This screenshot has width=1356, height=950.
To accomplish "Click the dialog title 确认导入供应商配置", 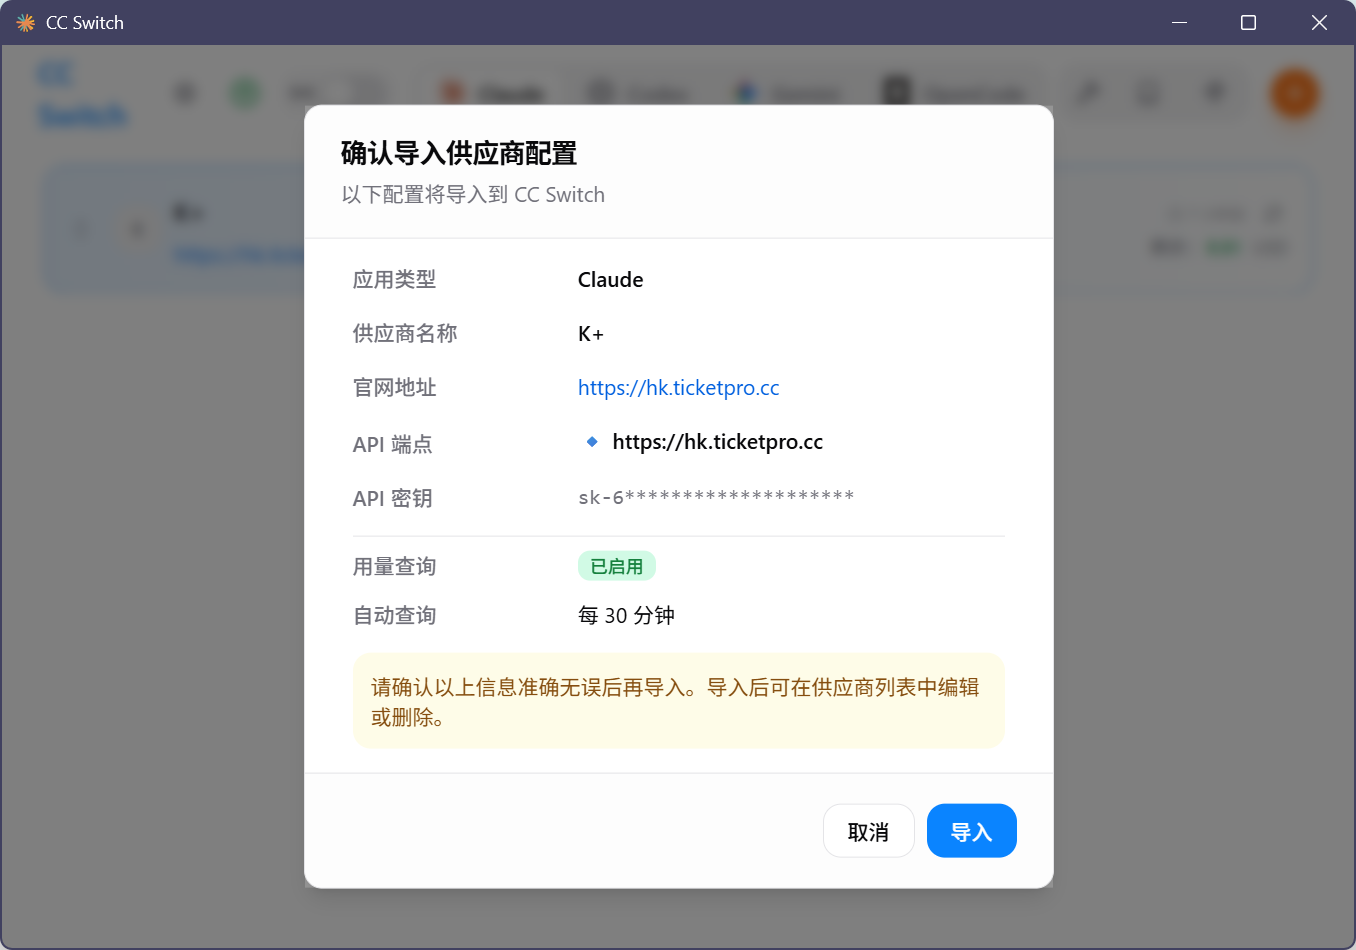I will point(459,153).
